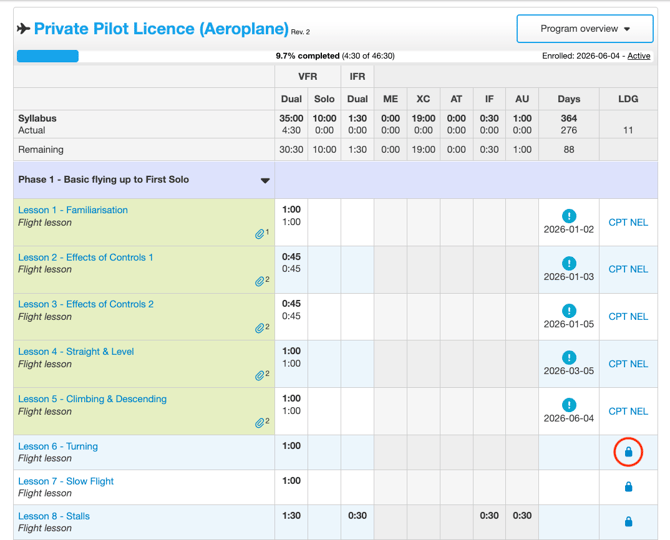Click the Active enrollment status link

(x=638, y=56)
